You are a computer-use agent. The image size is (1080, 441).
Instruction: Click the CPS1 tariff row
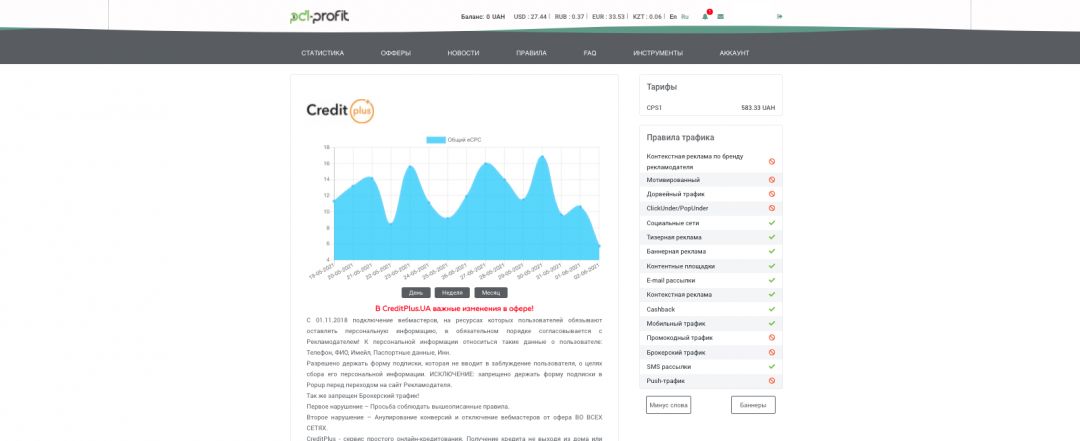pos(711,108)
